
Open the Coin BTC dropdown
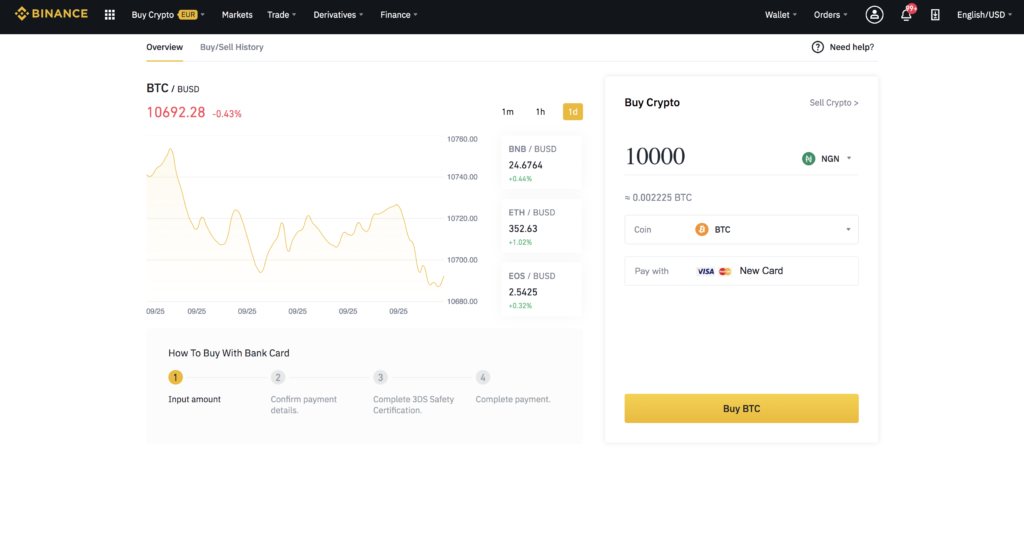(x=741, y=229)
